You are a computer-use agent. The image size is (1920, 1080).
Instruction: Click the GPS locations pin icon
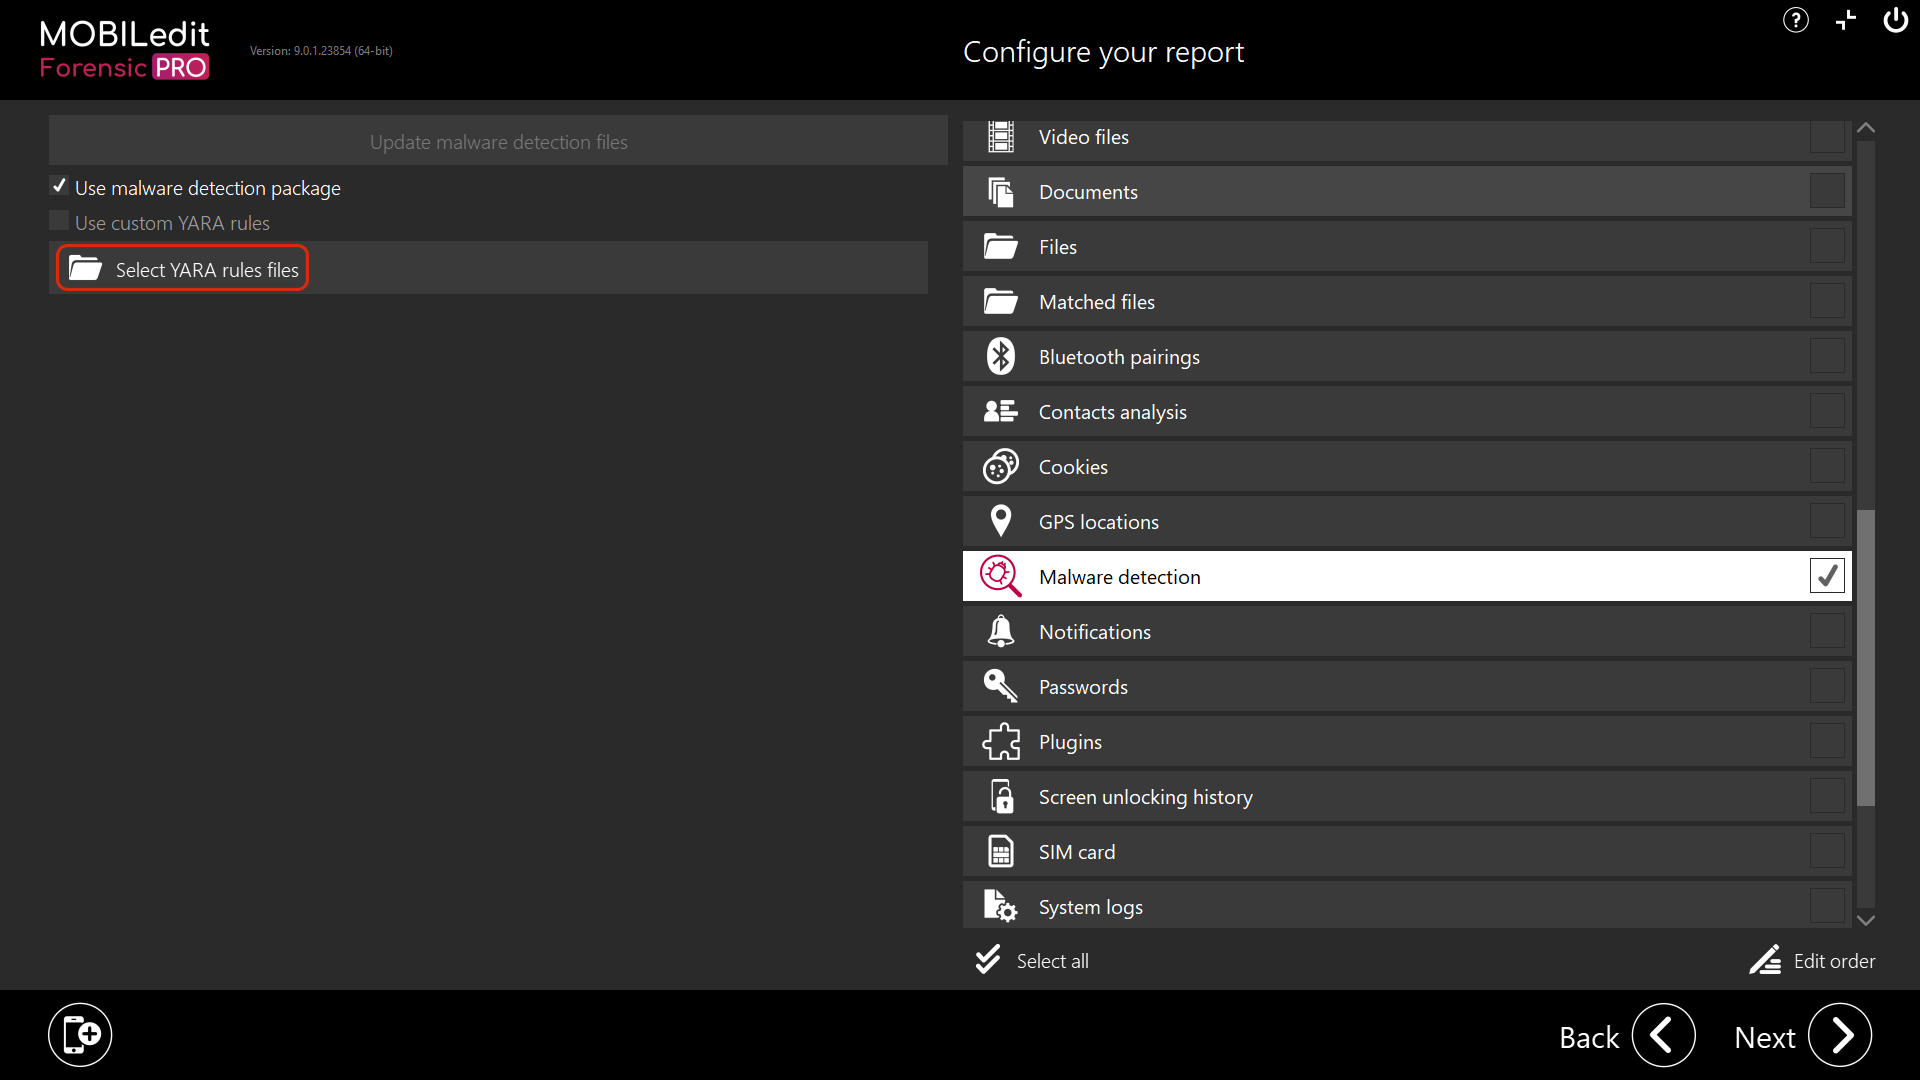coord(1000,521)
